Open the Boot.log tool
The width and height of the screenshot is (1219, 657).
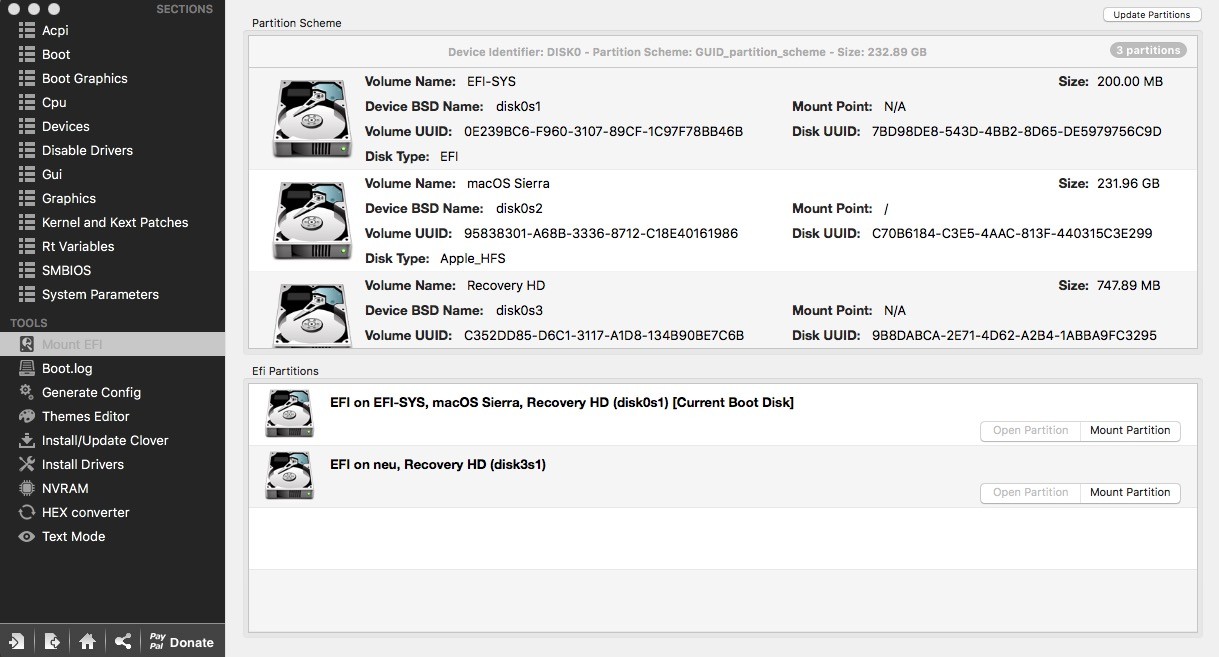(112, 368)
